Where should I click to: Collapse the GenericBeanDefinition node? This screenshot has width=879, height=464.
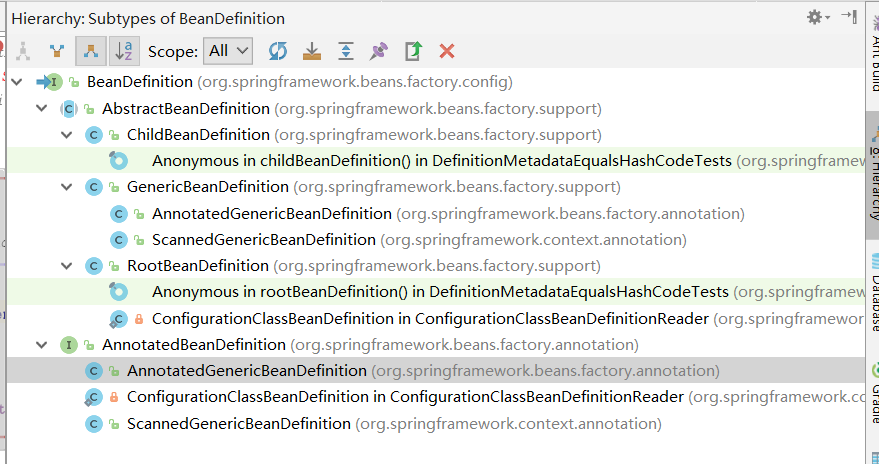[x=66, y=187]
